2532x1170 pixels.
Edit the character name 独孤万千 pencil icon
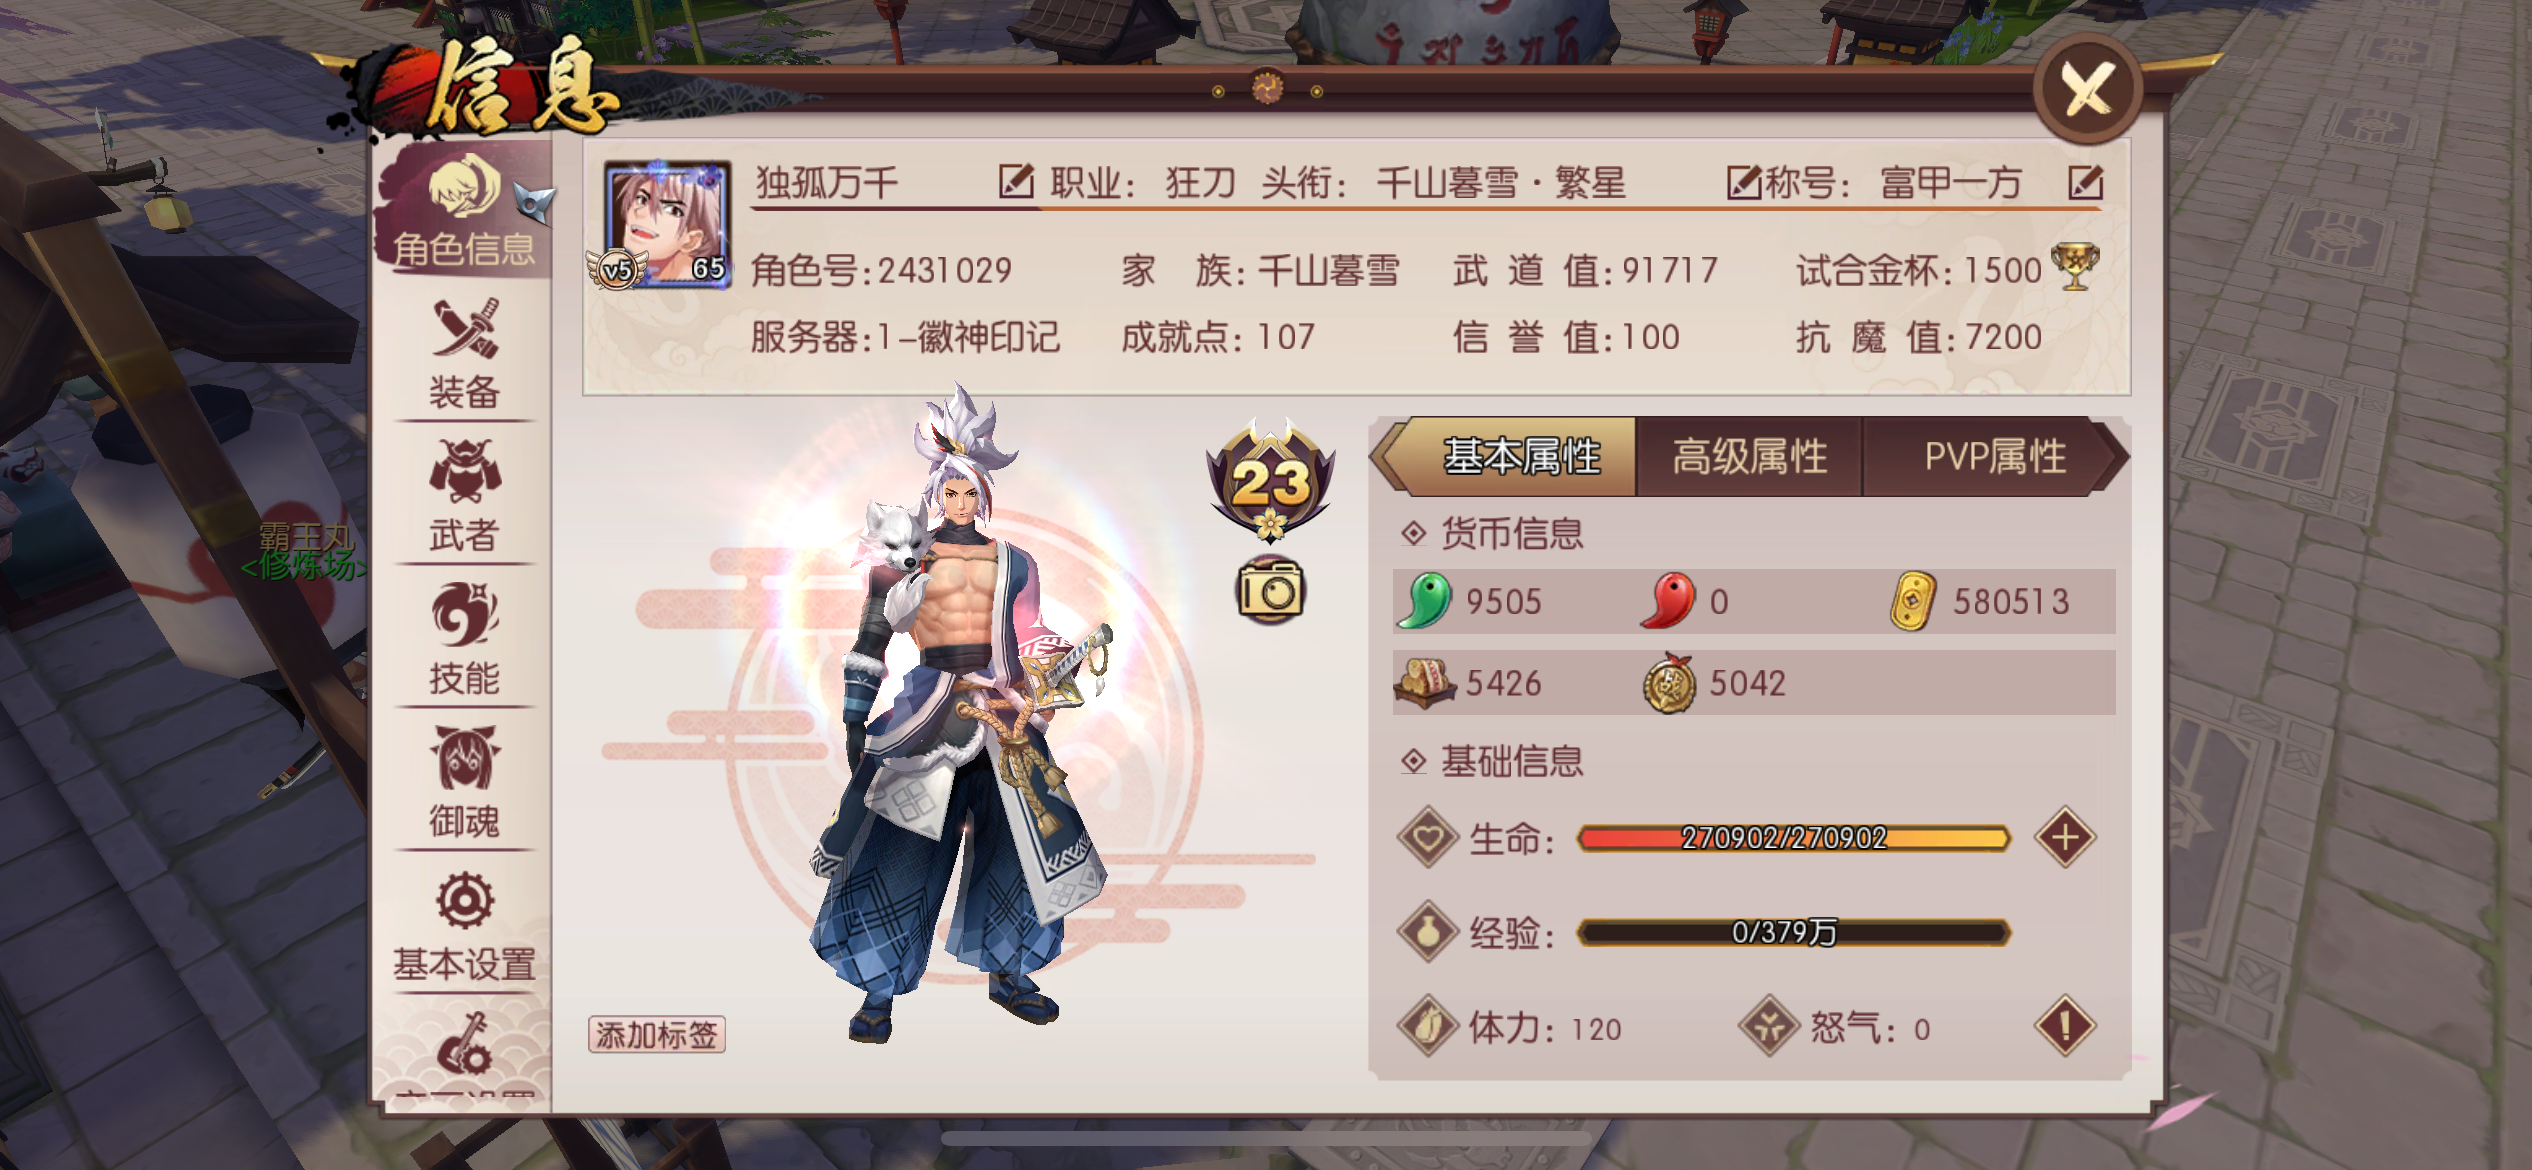(x=1015, y=182)
